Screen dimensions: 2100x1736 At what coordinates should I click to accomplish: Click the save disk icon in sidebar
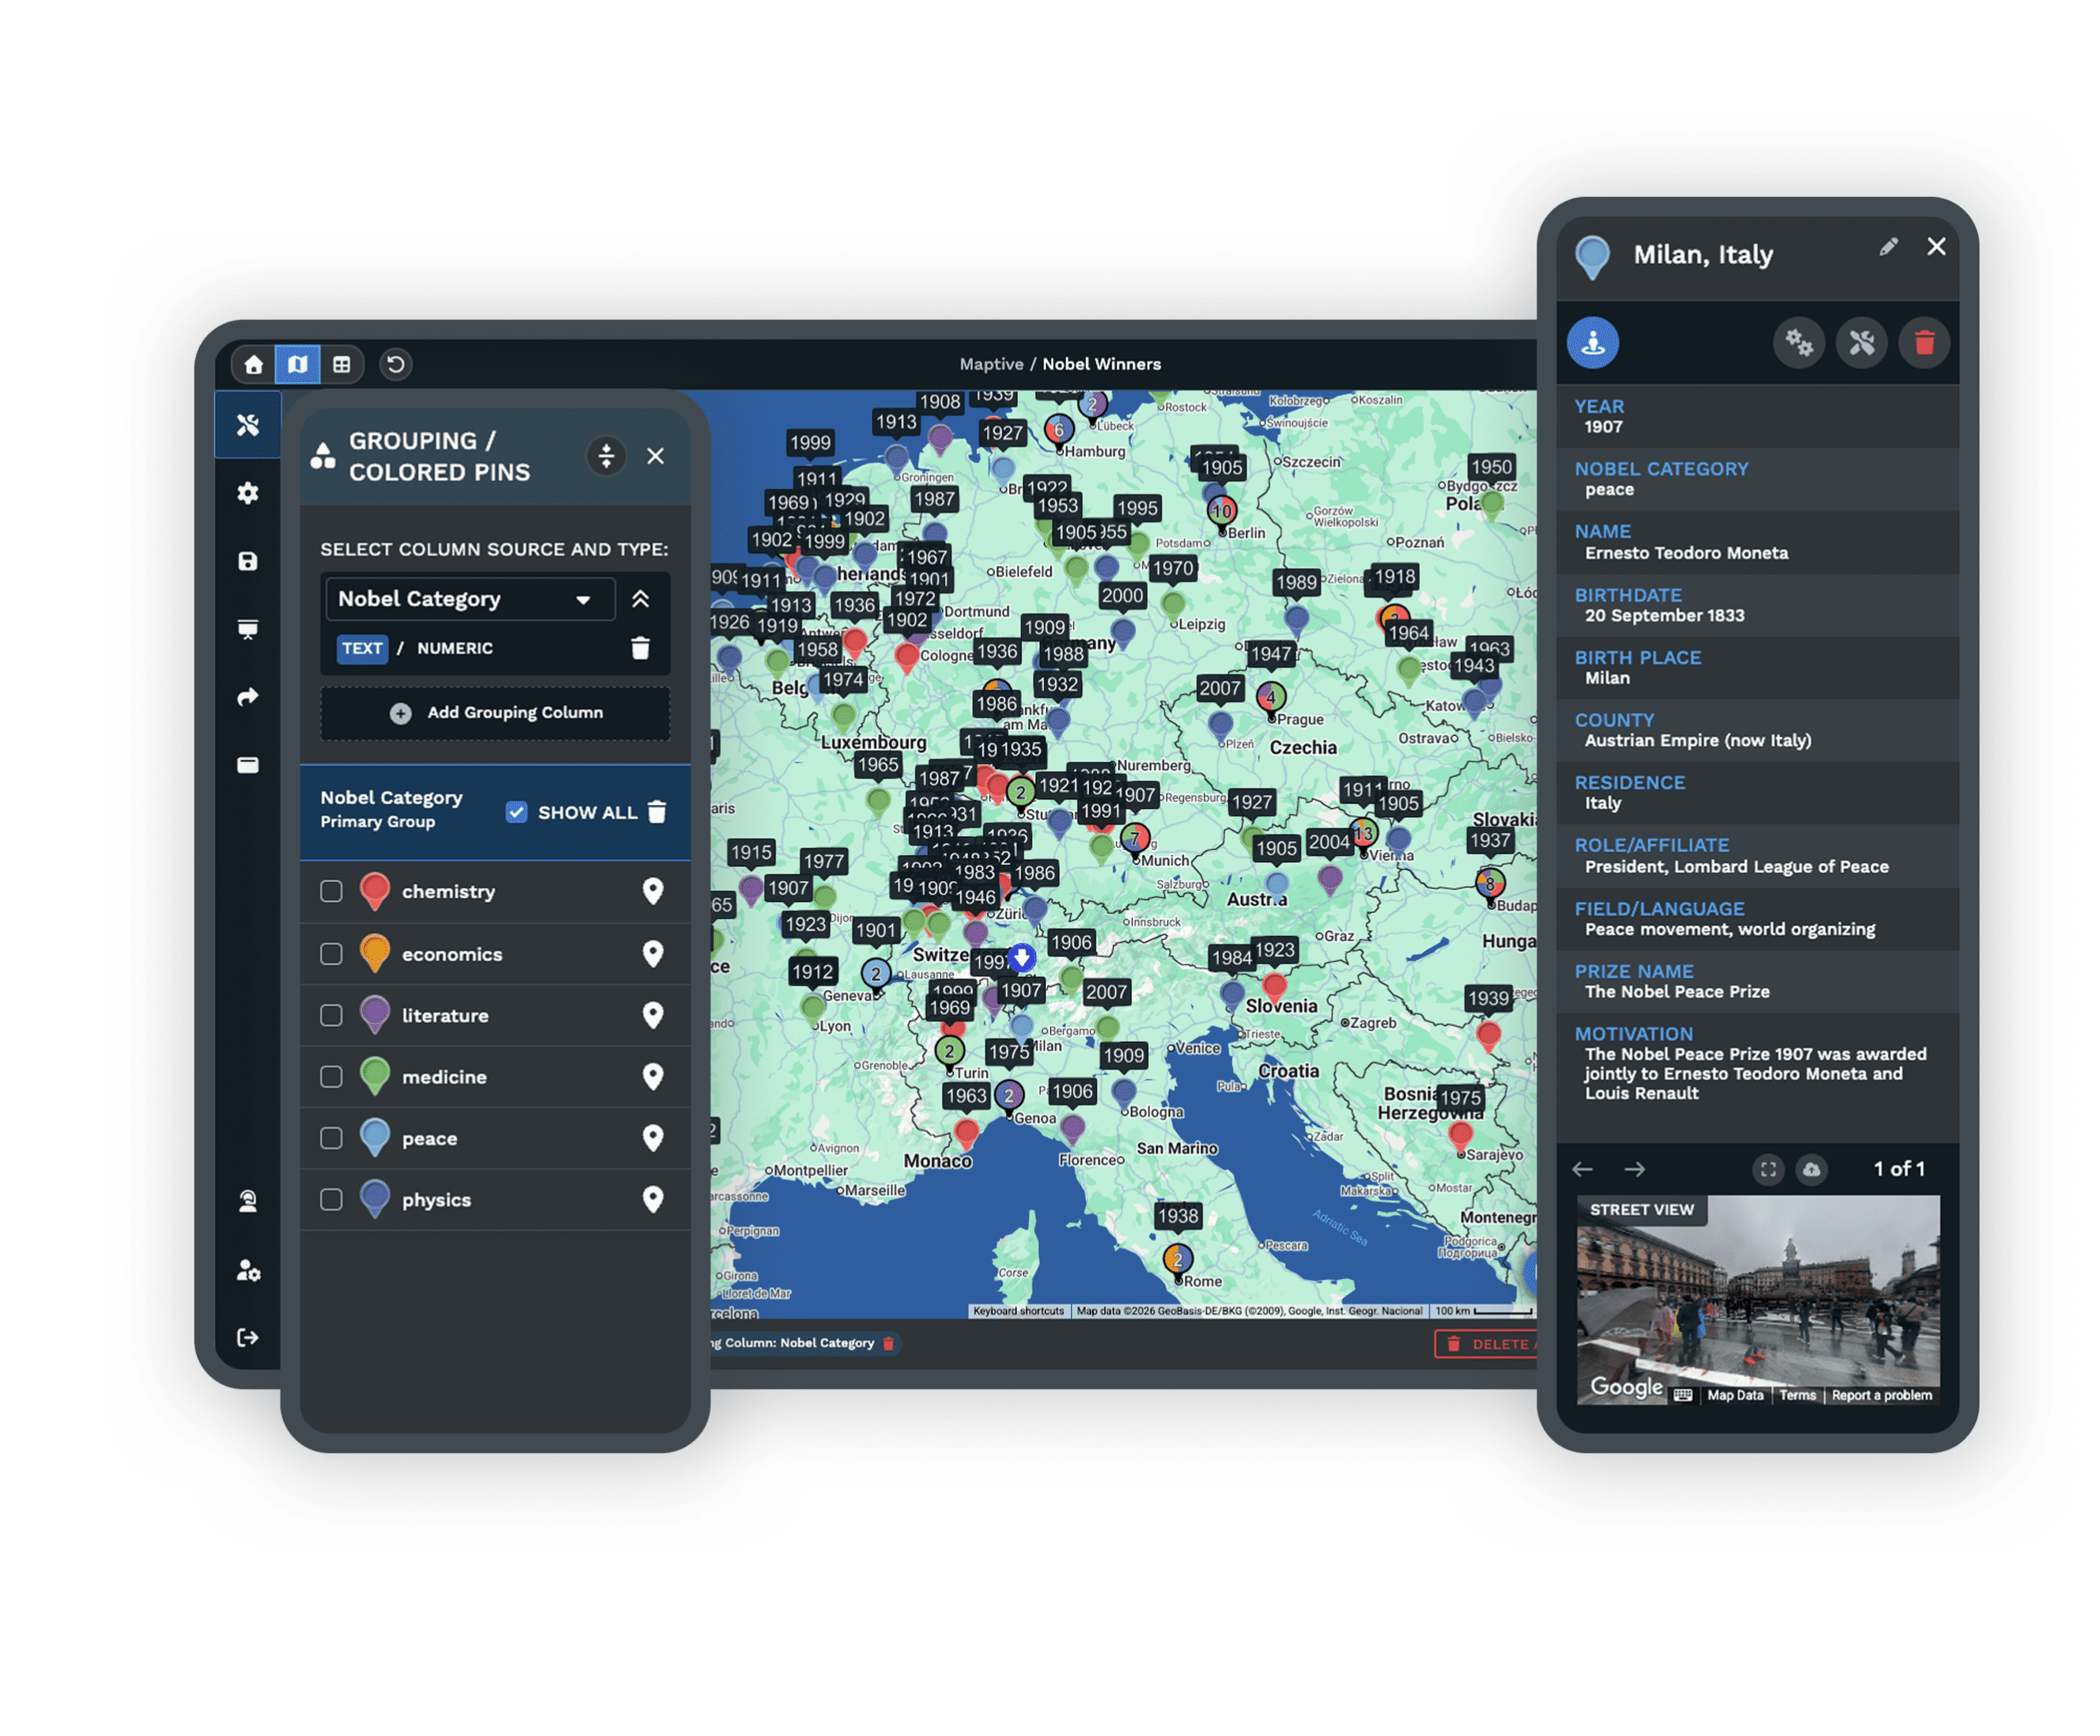[248, 561]
